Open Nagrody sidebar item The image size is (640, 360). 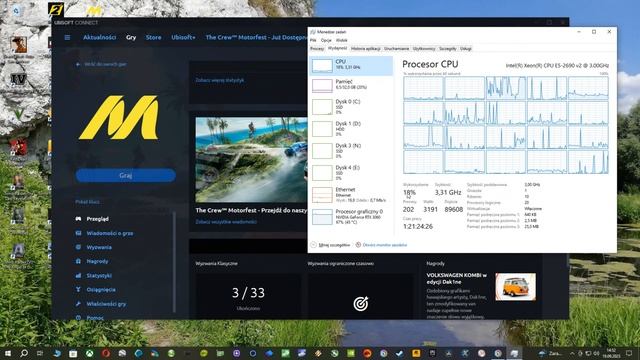(92, 261)
